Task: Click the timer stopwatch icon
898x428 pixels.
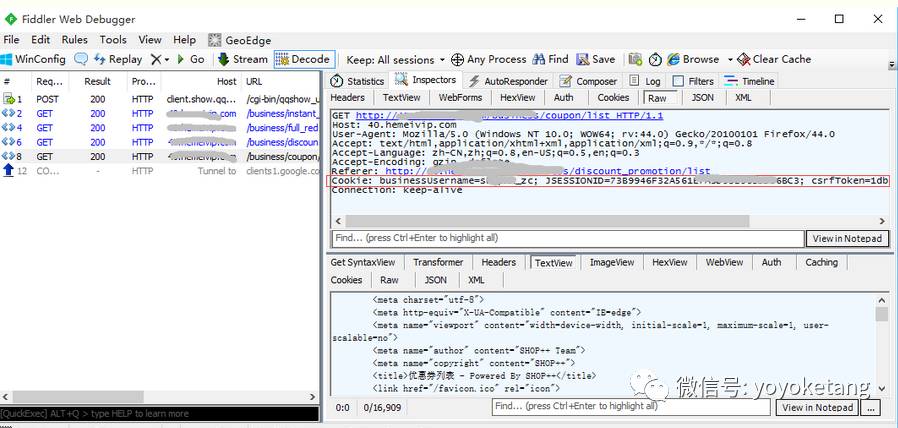Action: pos(655,60)
